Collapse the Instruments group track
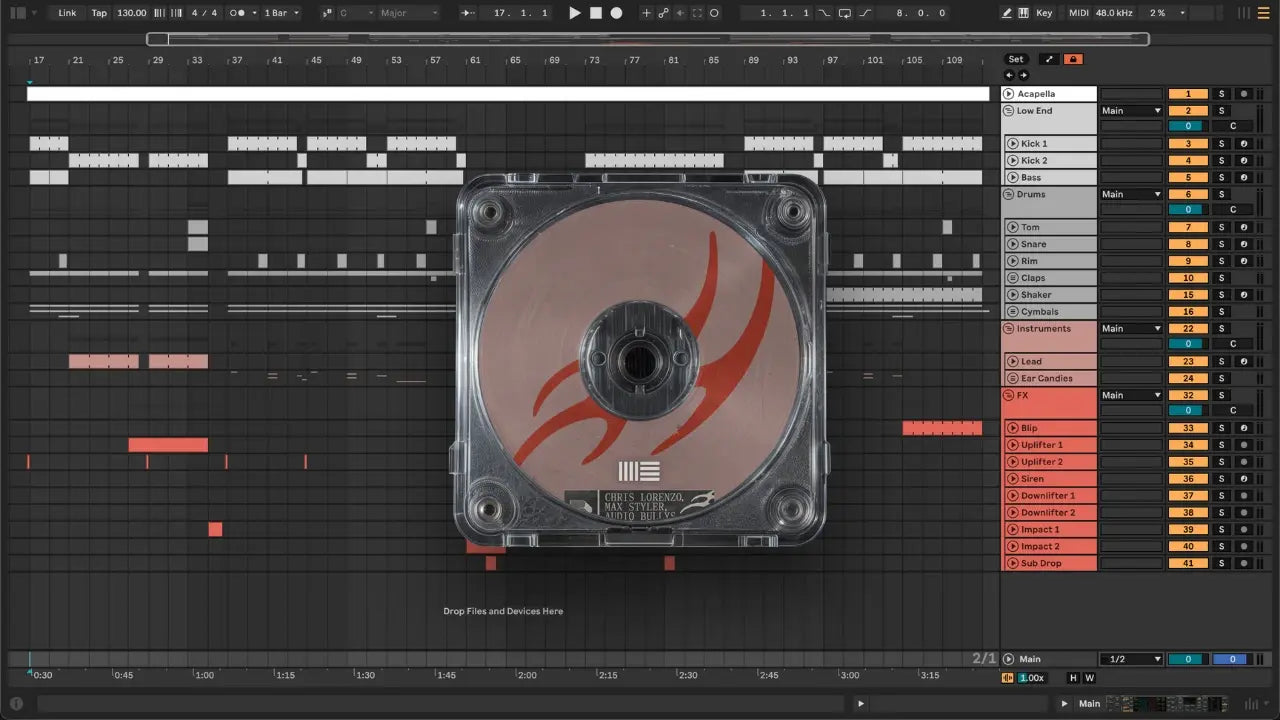 (1009, 328)
